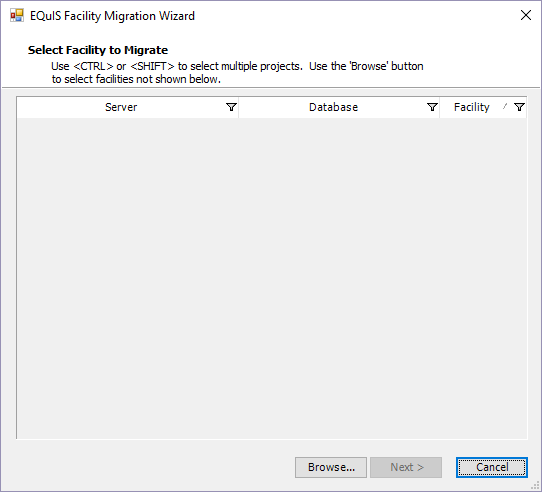Click the EQuIS wizard title bar icon
Image resolution: width=542 pixels, height=492 pixels.
tap(17, 16)
